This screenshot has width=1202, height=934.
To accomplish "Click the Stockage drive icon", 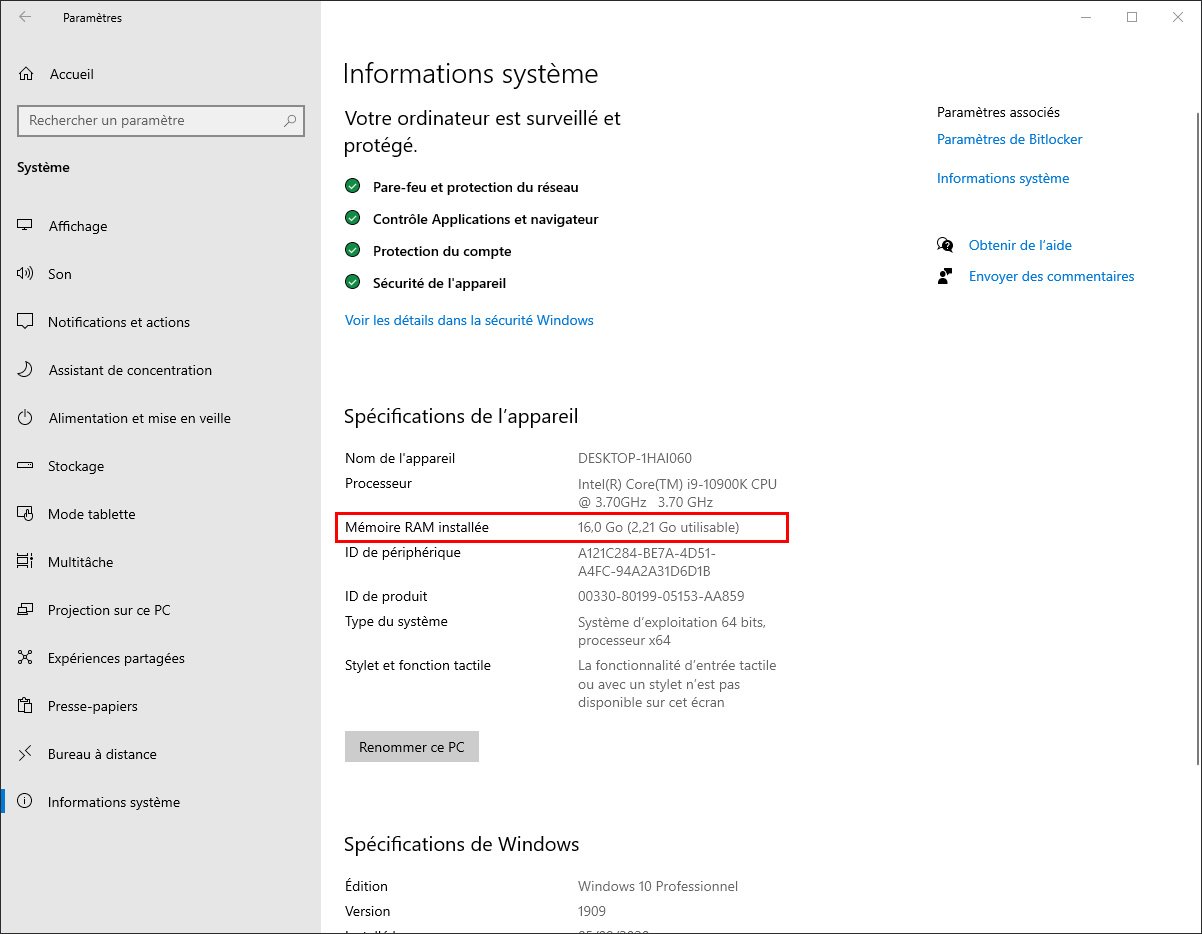I will click(x=26, y=466).
